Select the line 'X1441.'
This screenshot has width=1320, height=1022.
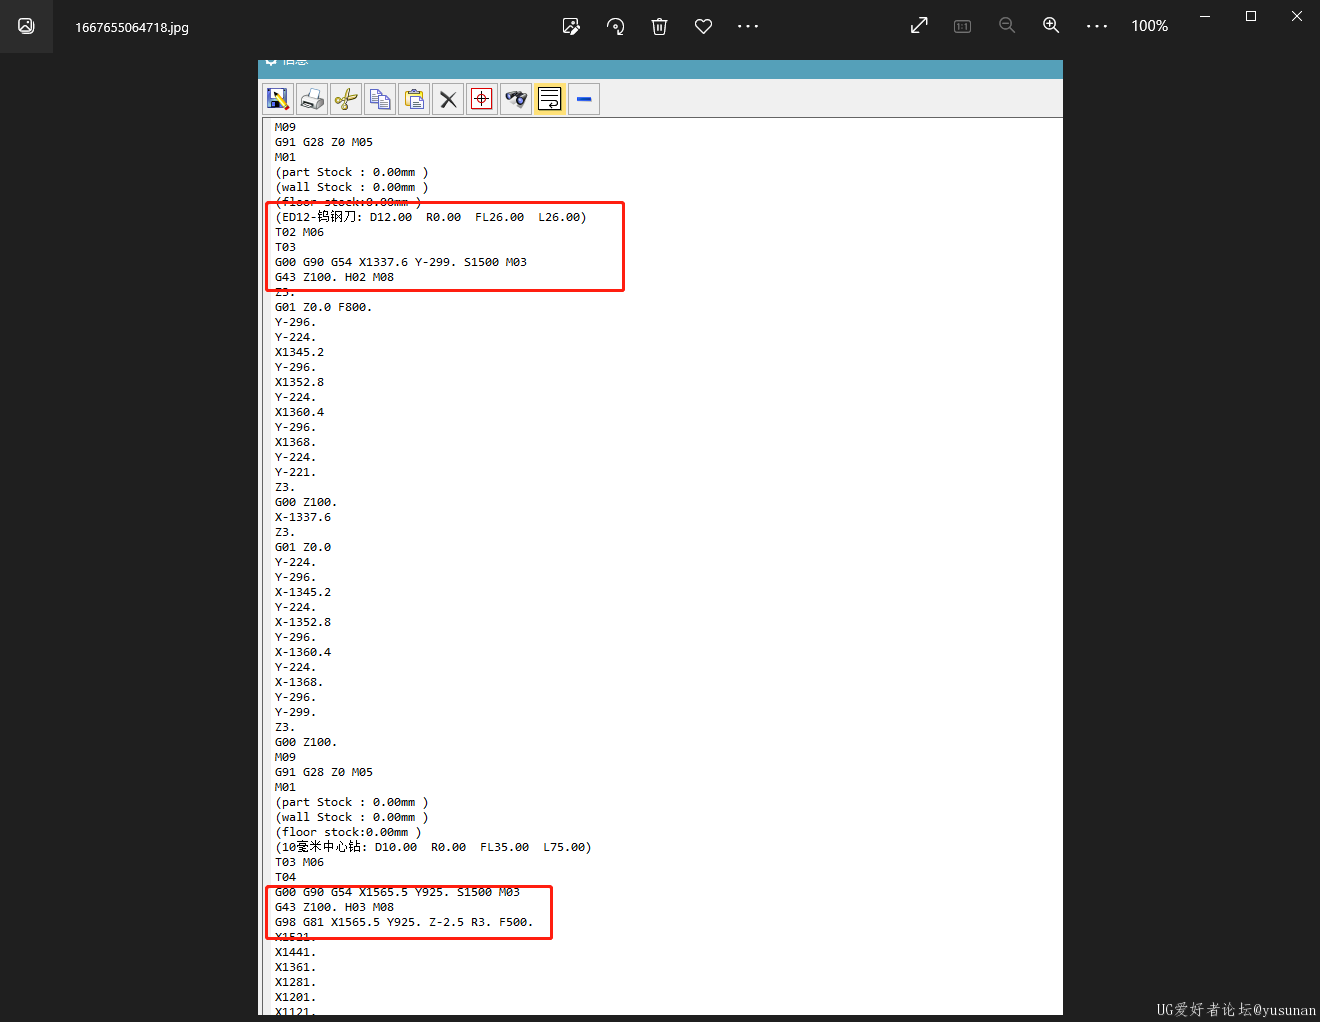tap(295, 952)
